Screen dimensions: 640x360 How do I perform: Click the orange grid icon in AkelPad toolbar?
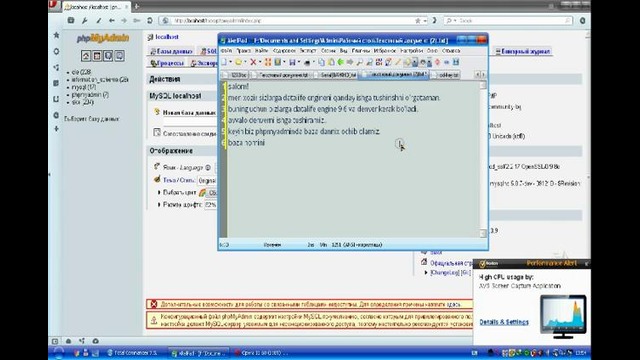point(268,62)
